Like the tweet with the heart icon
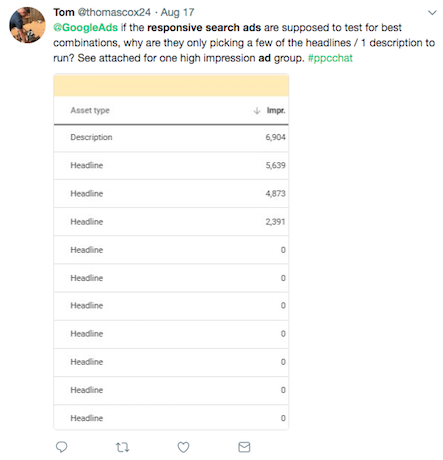This screenshot has height=460, width=443. pyautogui.click(x=183, y=447)
